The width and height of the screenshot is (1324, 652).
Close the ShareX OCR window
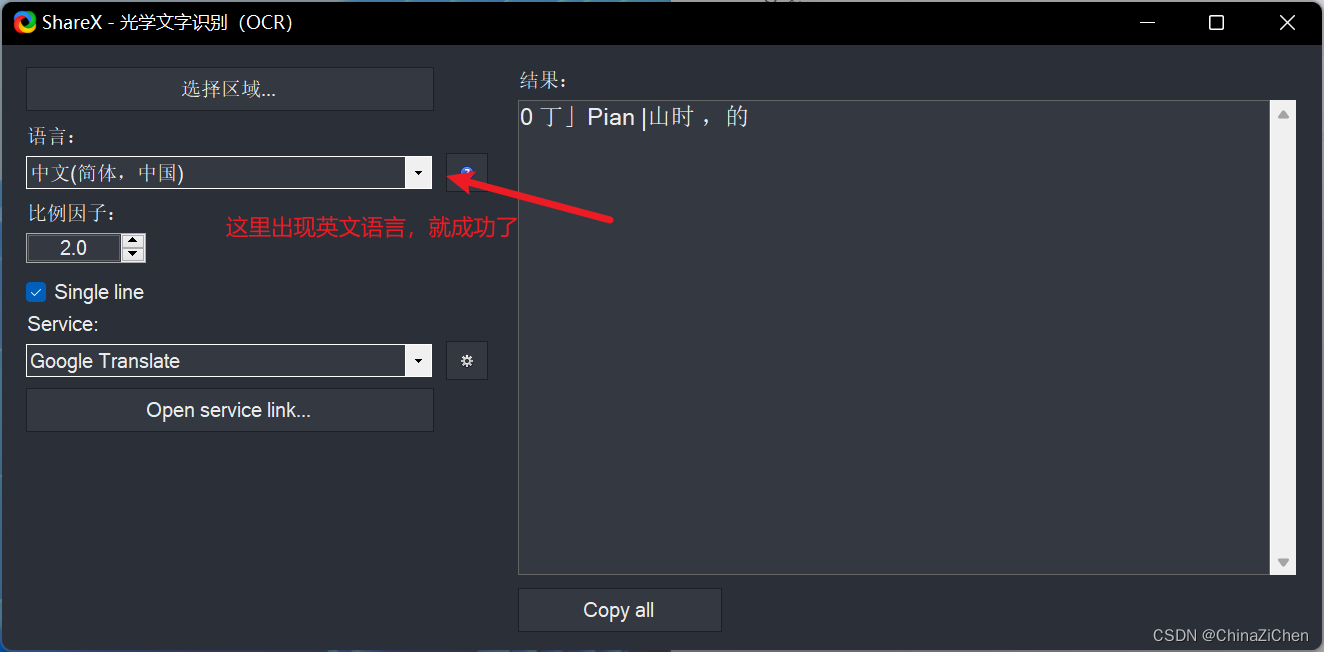click(1288, 22)
